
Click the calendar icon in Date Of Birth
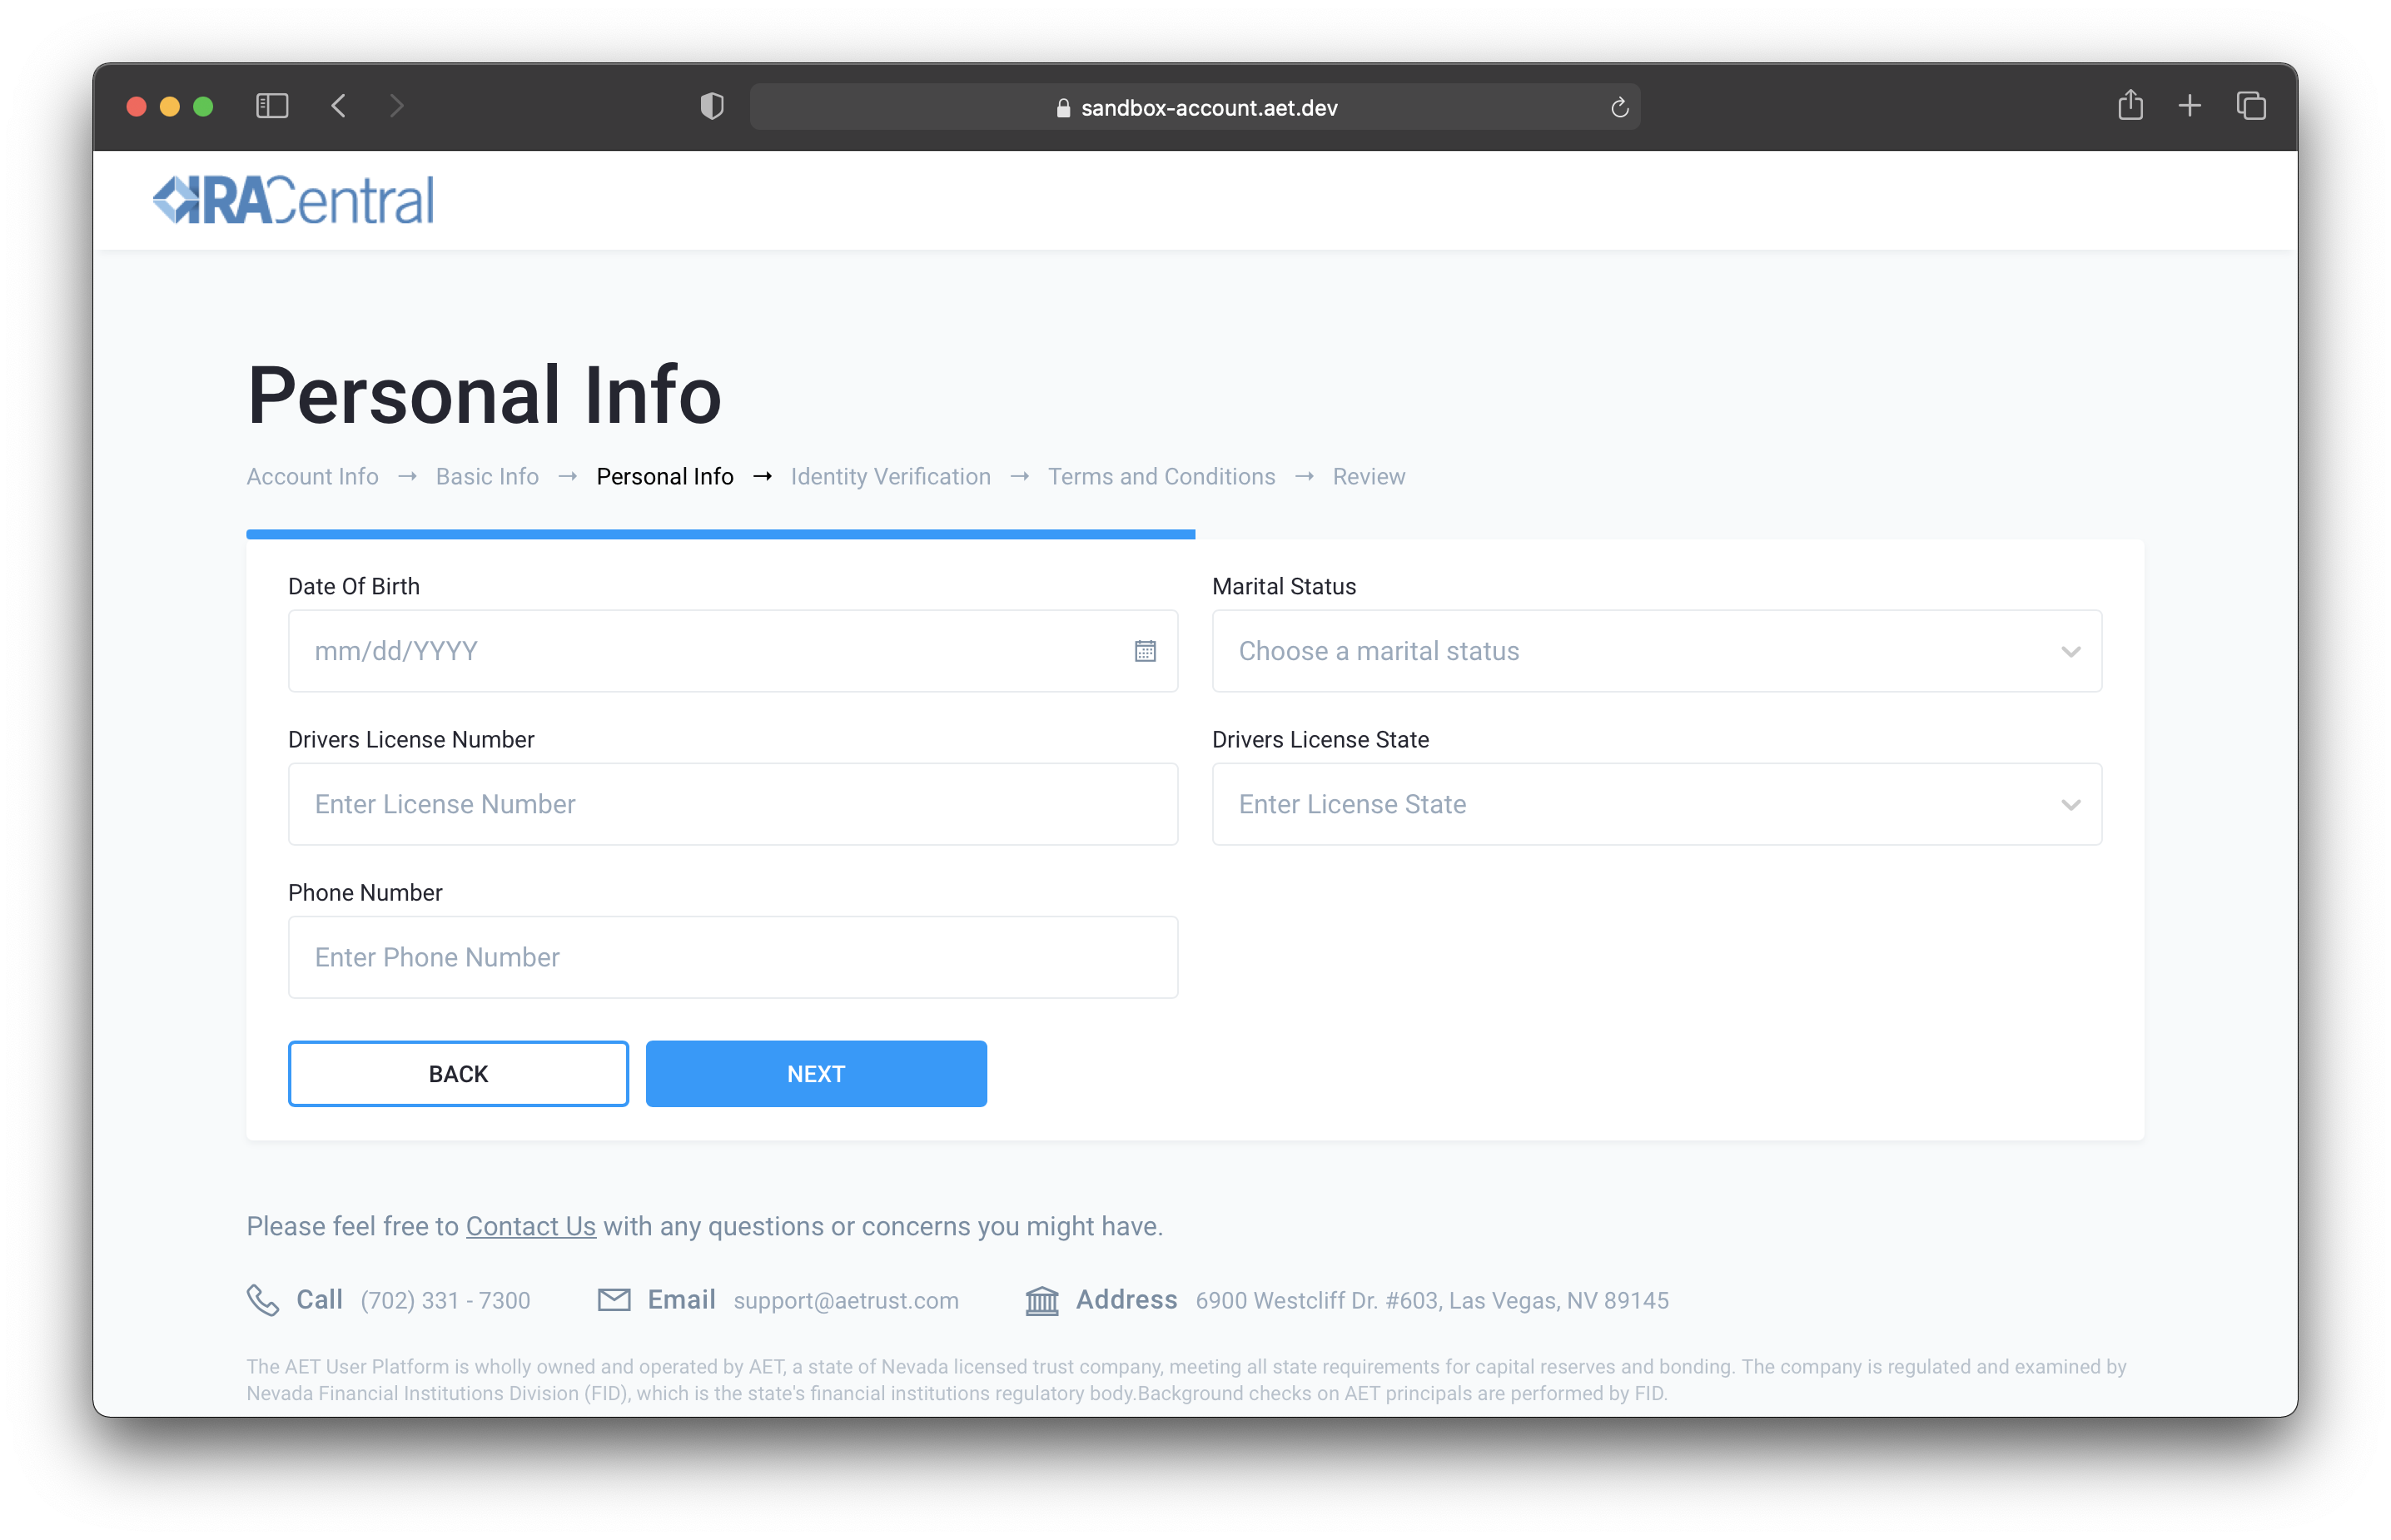[x=1145, y=651]
